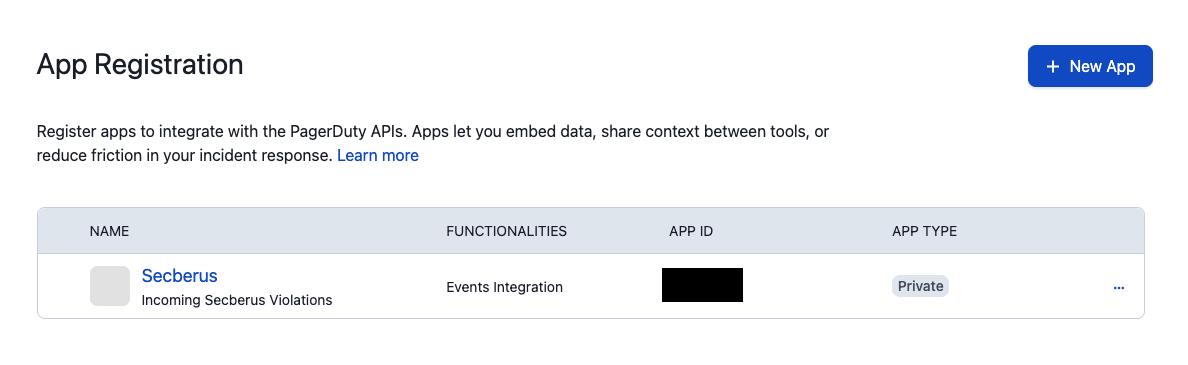Open the Learn more link
This screenshot has height=365, width=1188.
pyautogui.click(x=377, y=155)
